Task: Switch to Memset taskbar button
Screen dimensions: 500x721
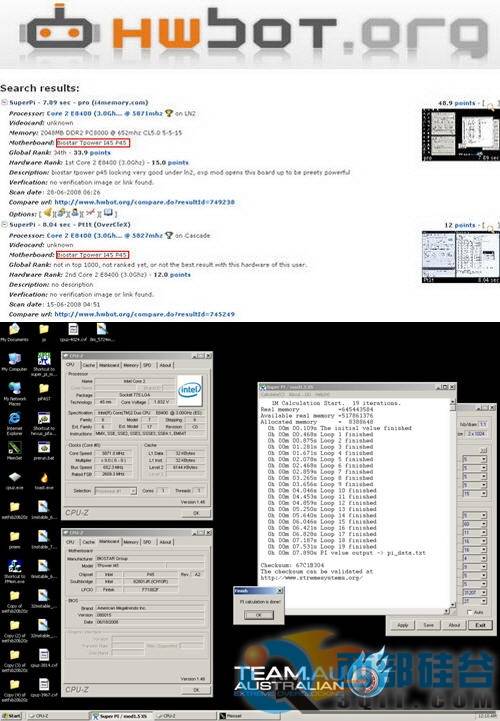Action: [x=249, y=716]
